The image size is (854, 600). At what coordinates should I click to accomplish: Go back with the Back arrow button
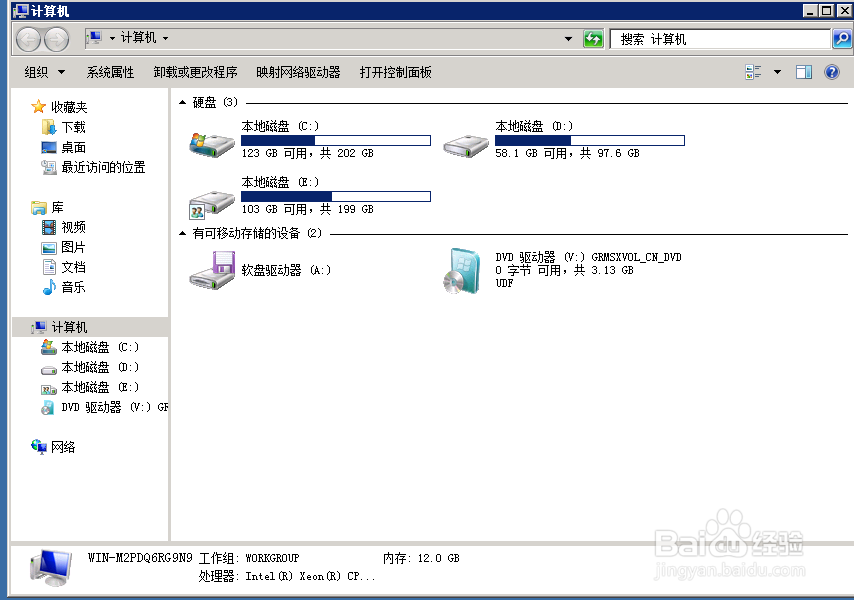[x=28, y=39]
